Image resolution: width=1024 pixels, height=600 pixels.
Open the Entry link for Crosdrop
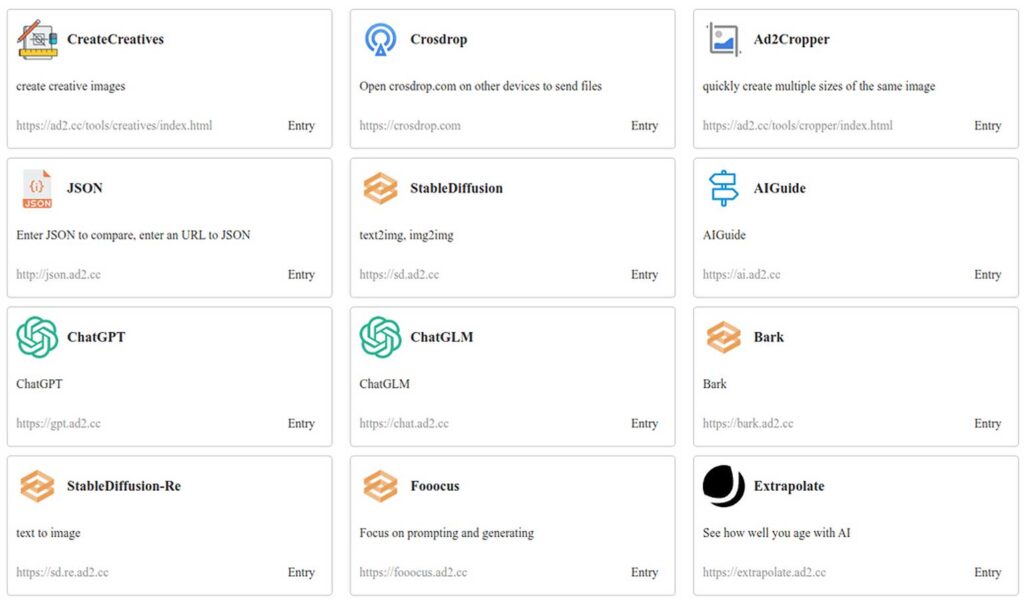click(644, 126)
